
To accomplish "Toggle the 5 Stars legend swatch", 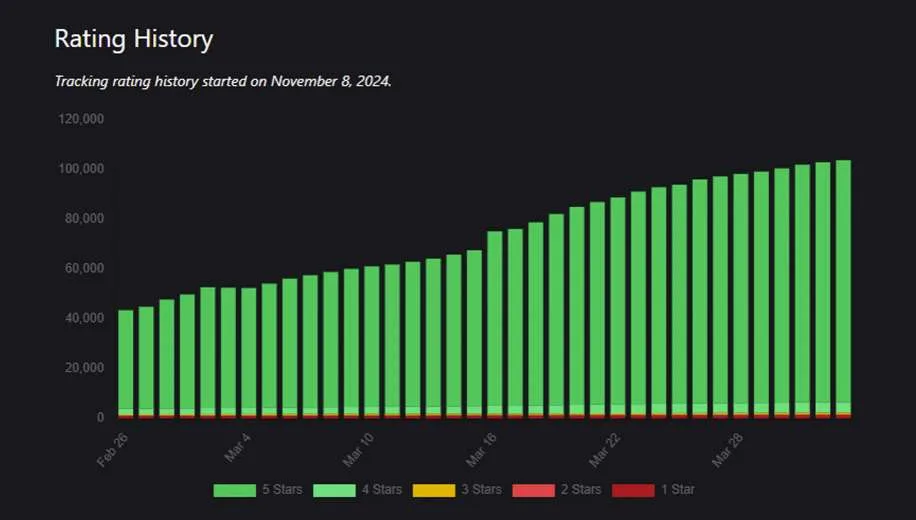I will (x=235, y=490).
